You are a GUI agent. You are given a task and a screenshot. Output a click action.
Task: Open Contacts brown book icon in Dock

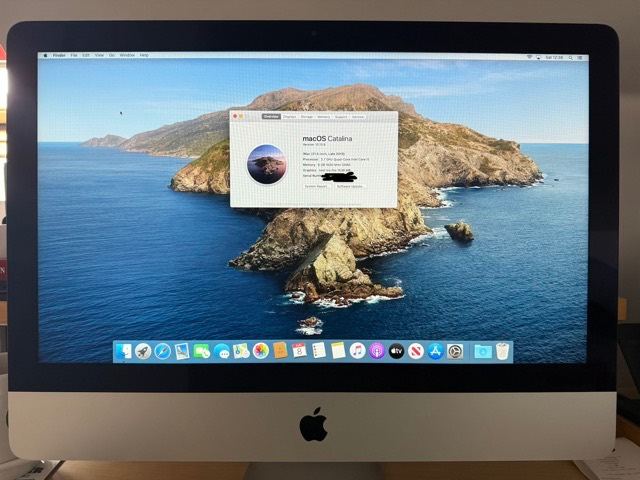click(280, 351)
